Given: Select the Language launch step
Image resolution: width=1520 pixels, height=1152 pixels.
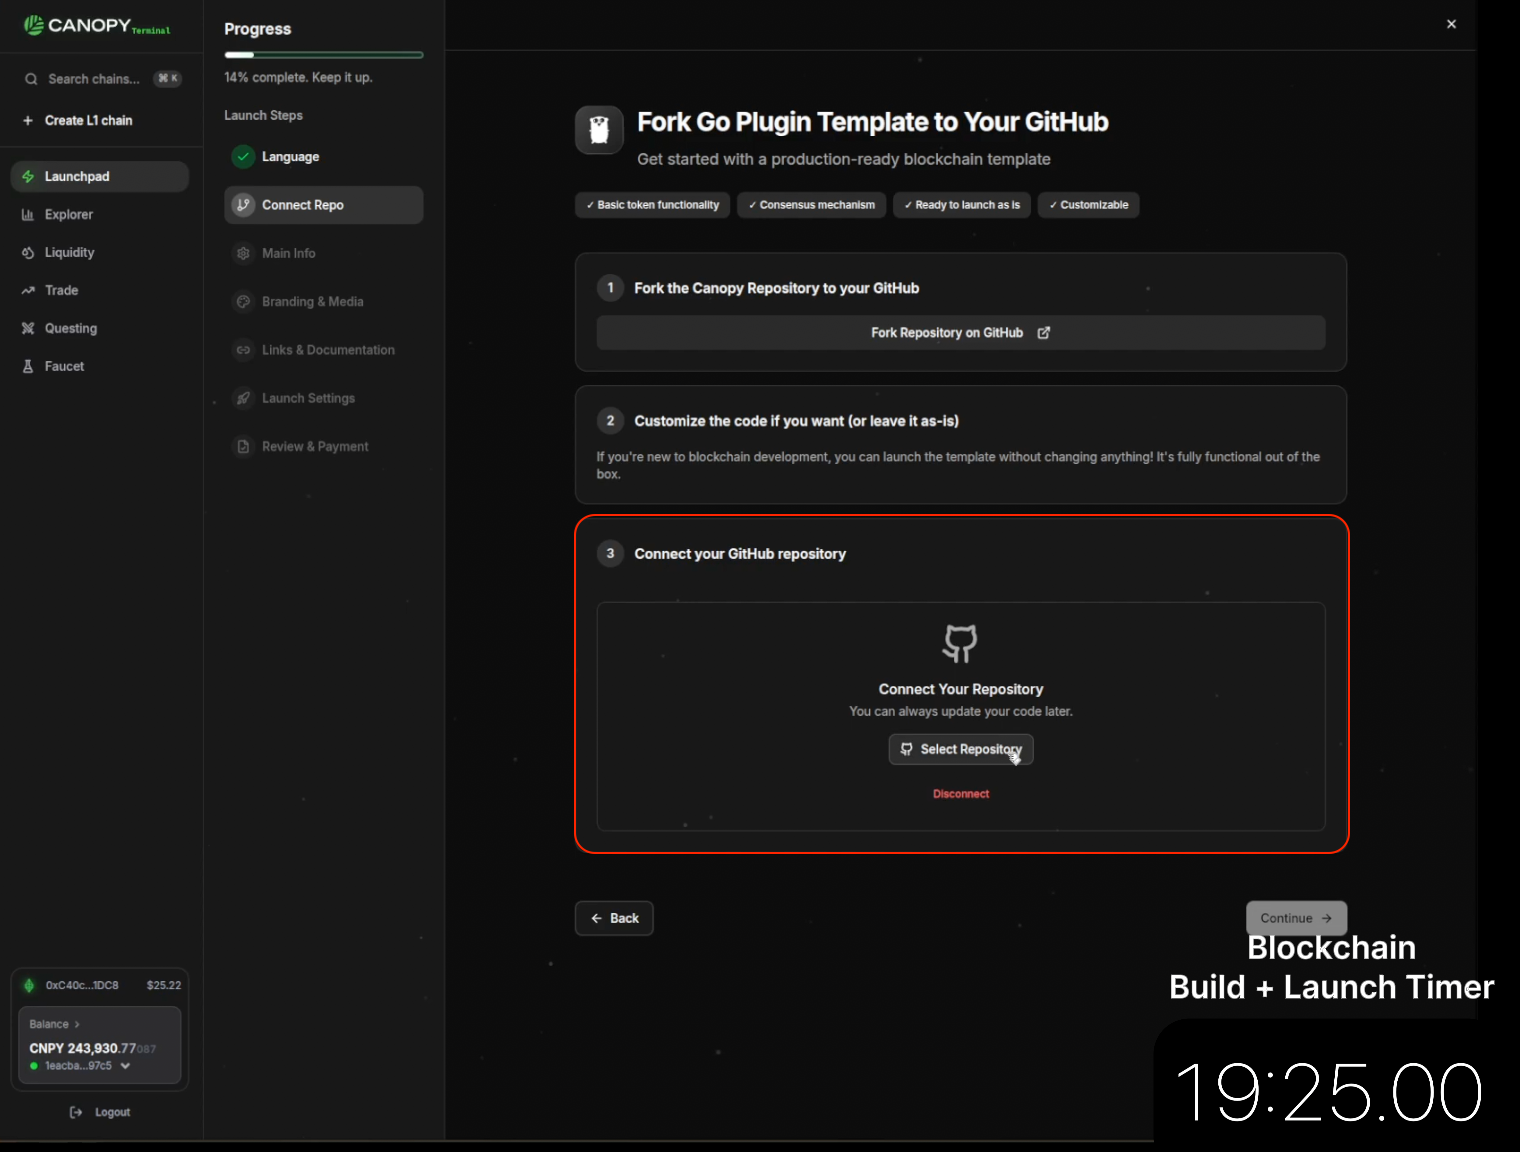Looking at the screenshot, I should (x=323, y=156).
